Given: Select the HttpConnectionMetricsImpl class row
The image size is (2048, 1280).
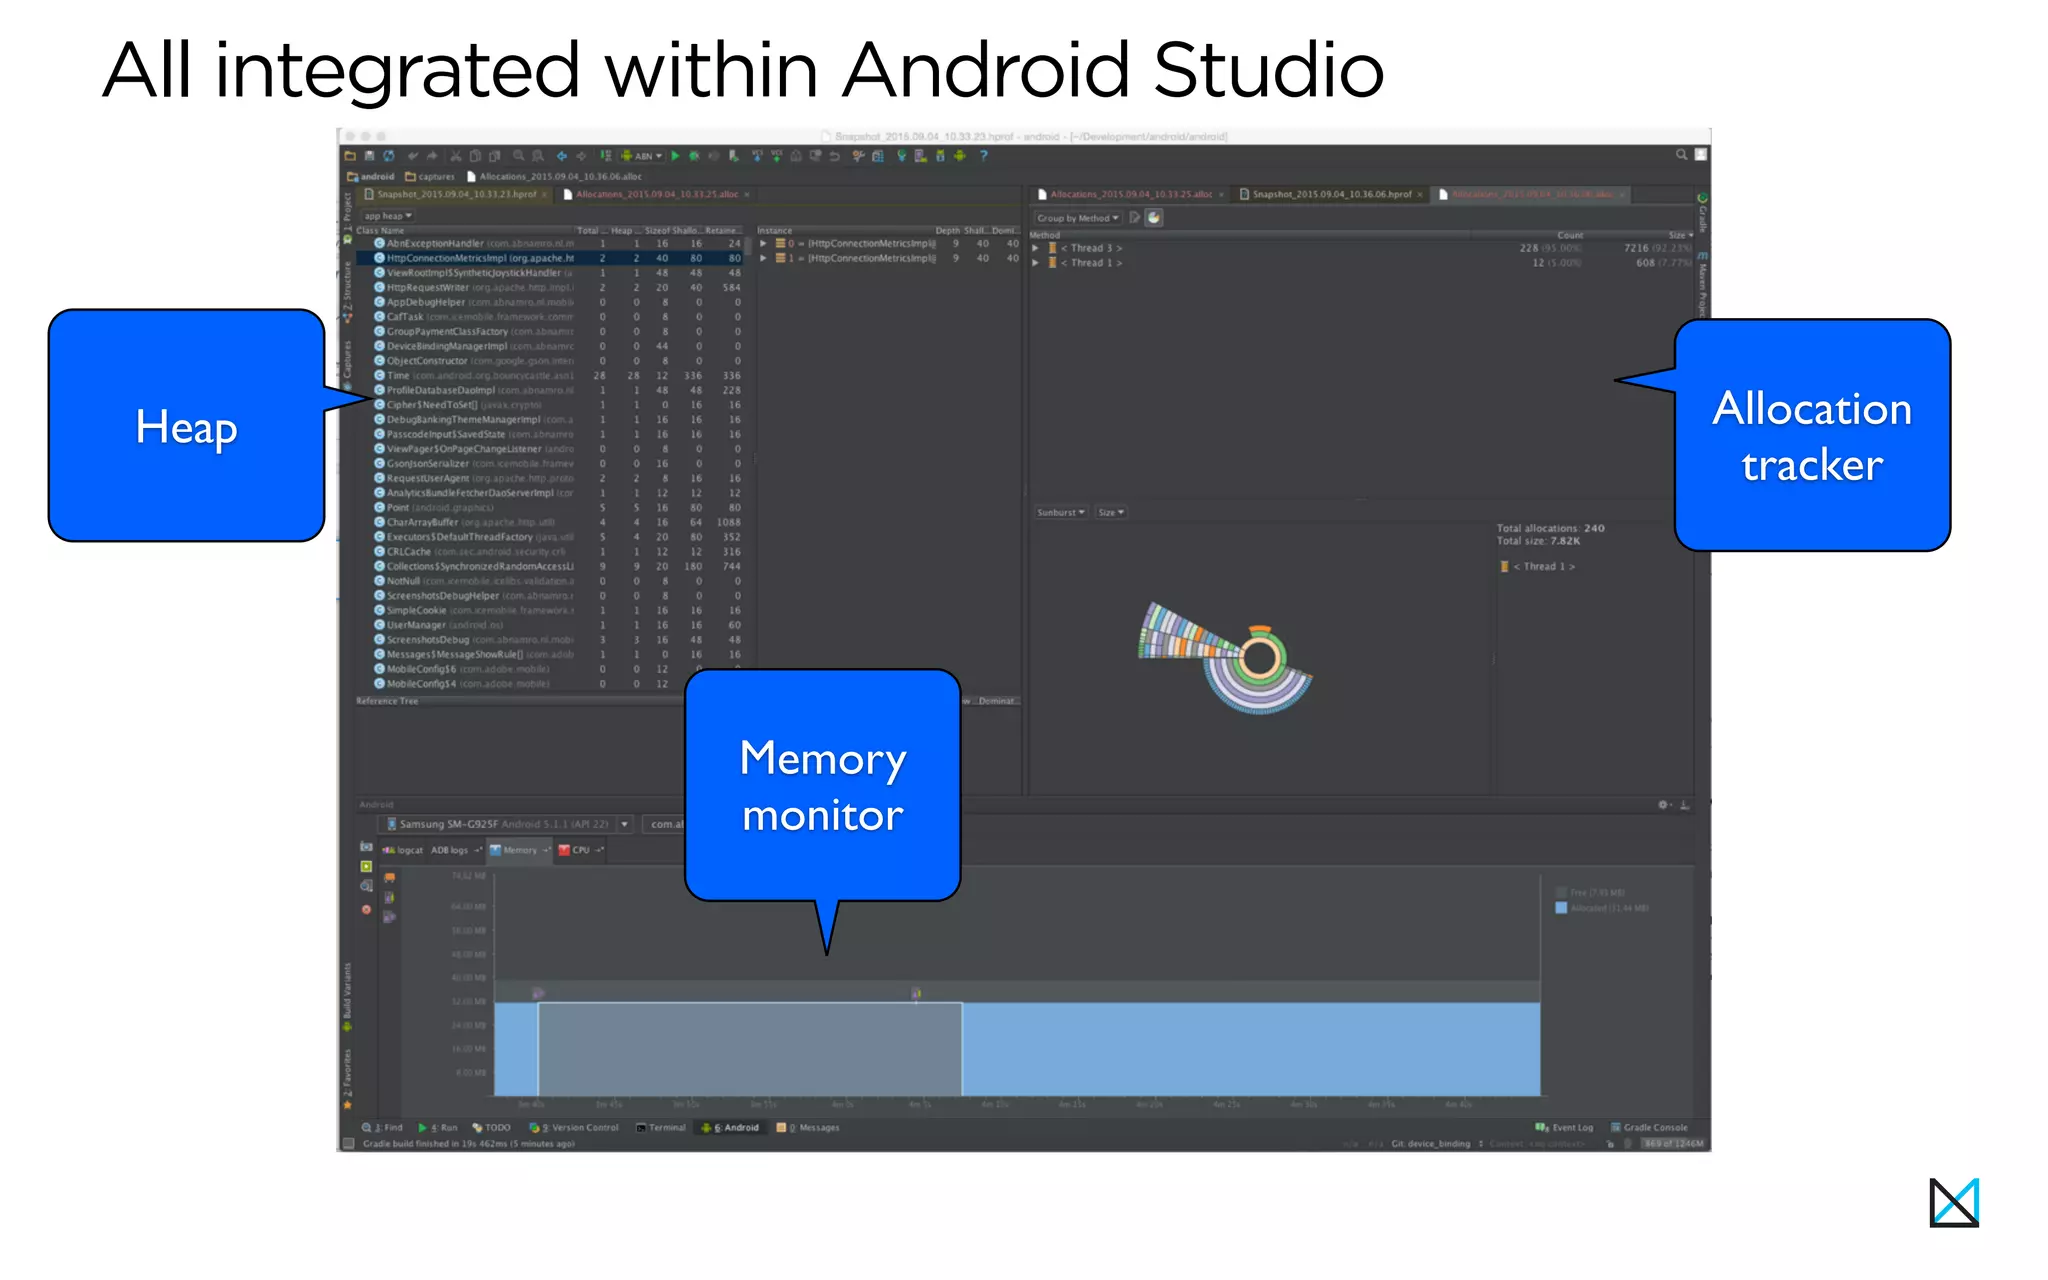Looking at the screenshot, I should [550, 258].
